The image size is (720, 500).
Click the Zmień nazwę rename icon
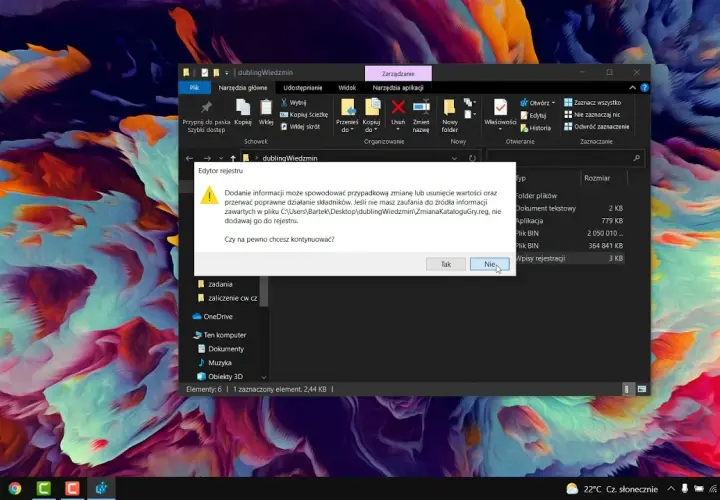tap(421, 108)
